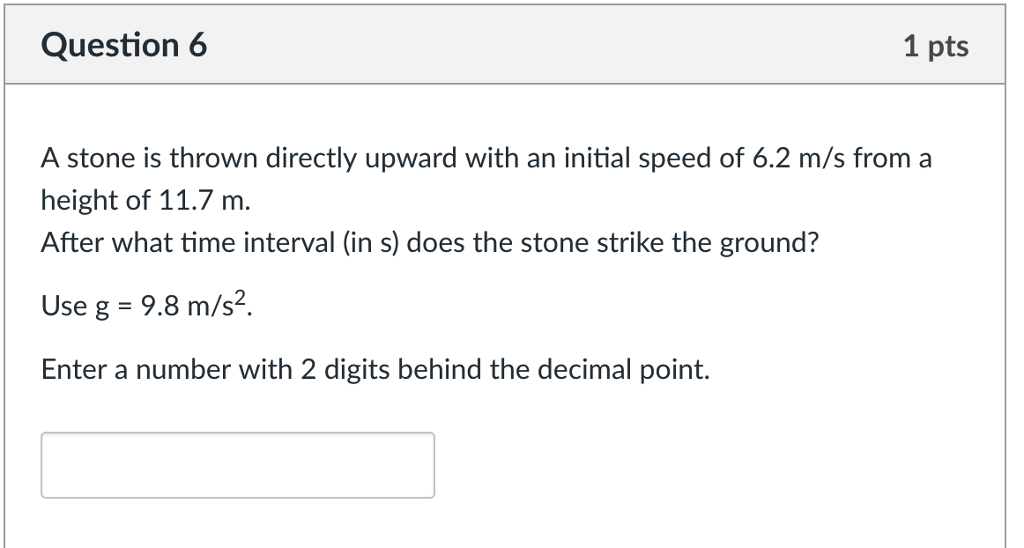Click the word upward in the problem
Image resolution: width=1024 pixels, height=548 pixels.
(x=411, y=159)
